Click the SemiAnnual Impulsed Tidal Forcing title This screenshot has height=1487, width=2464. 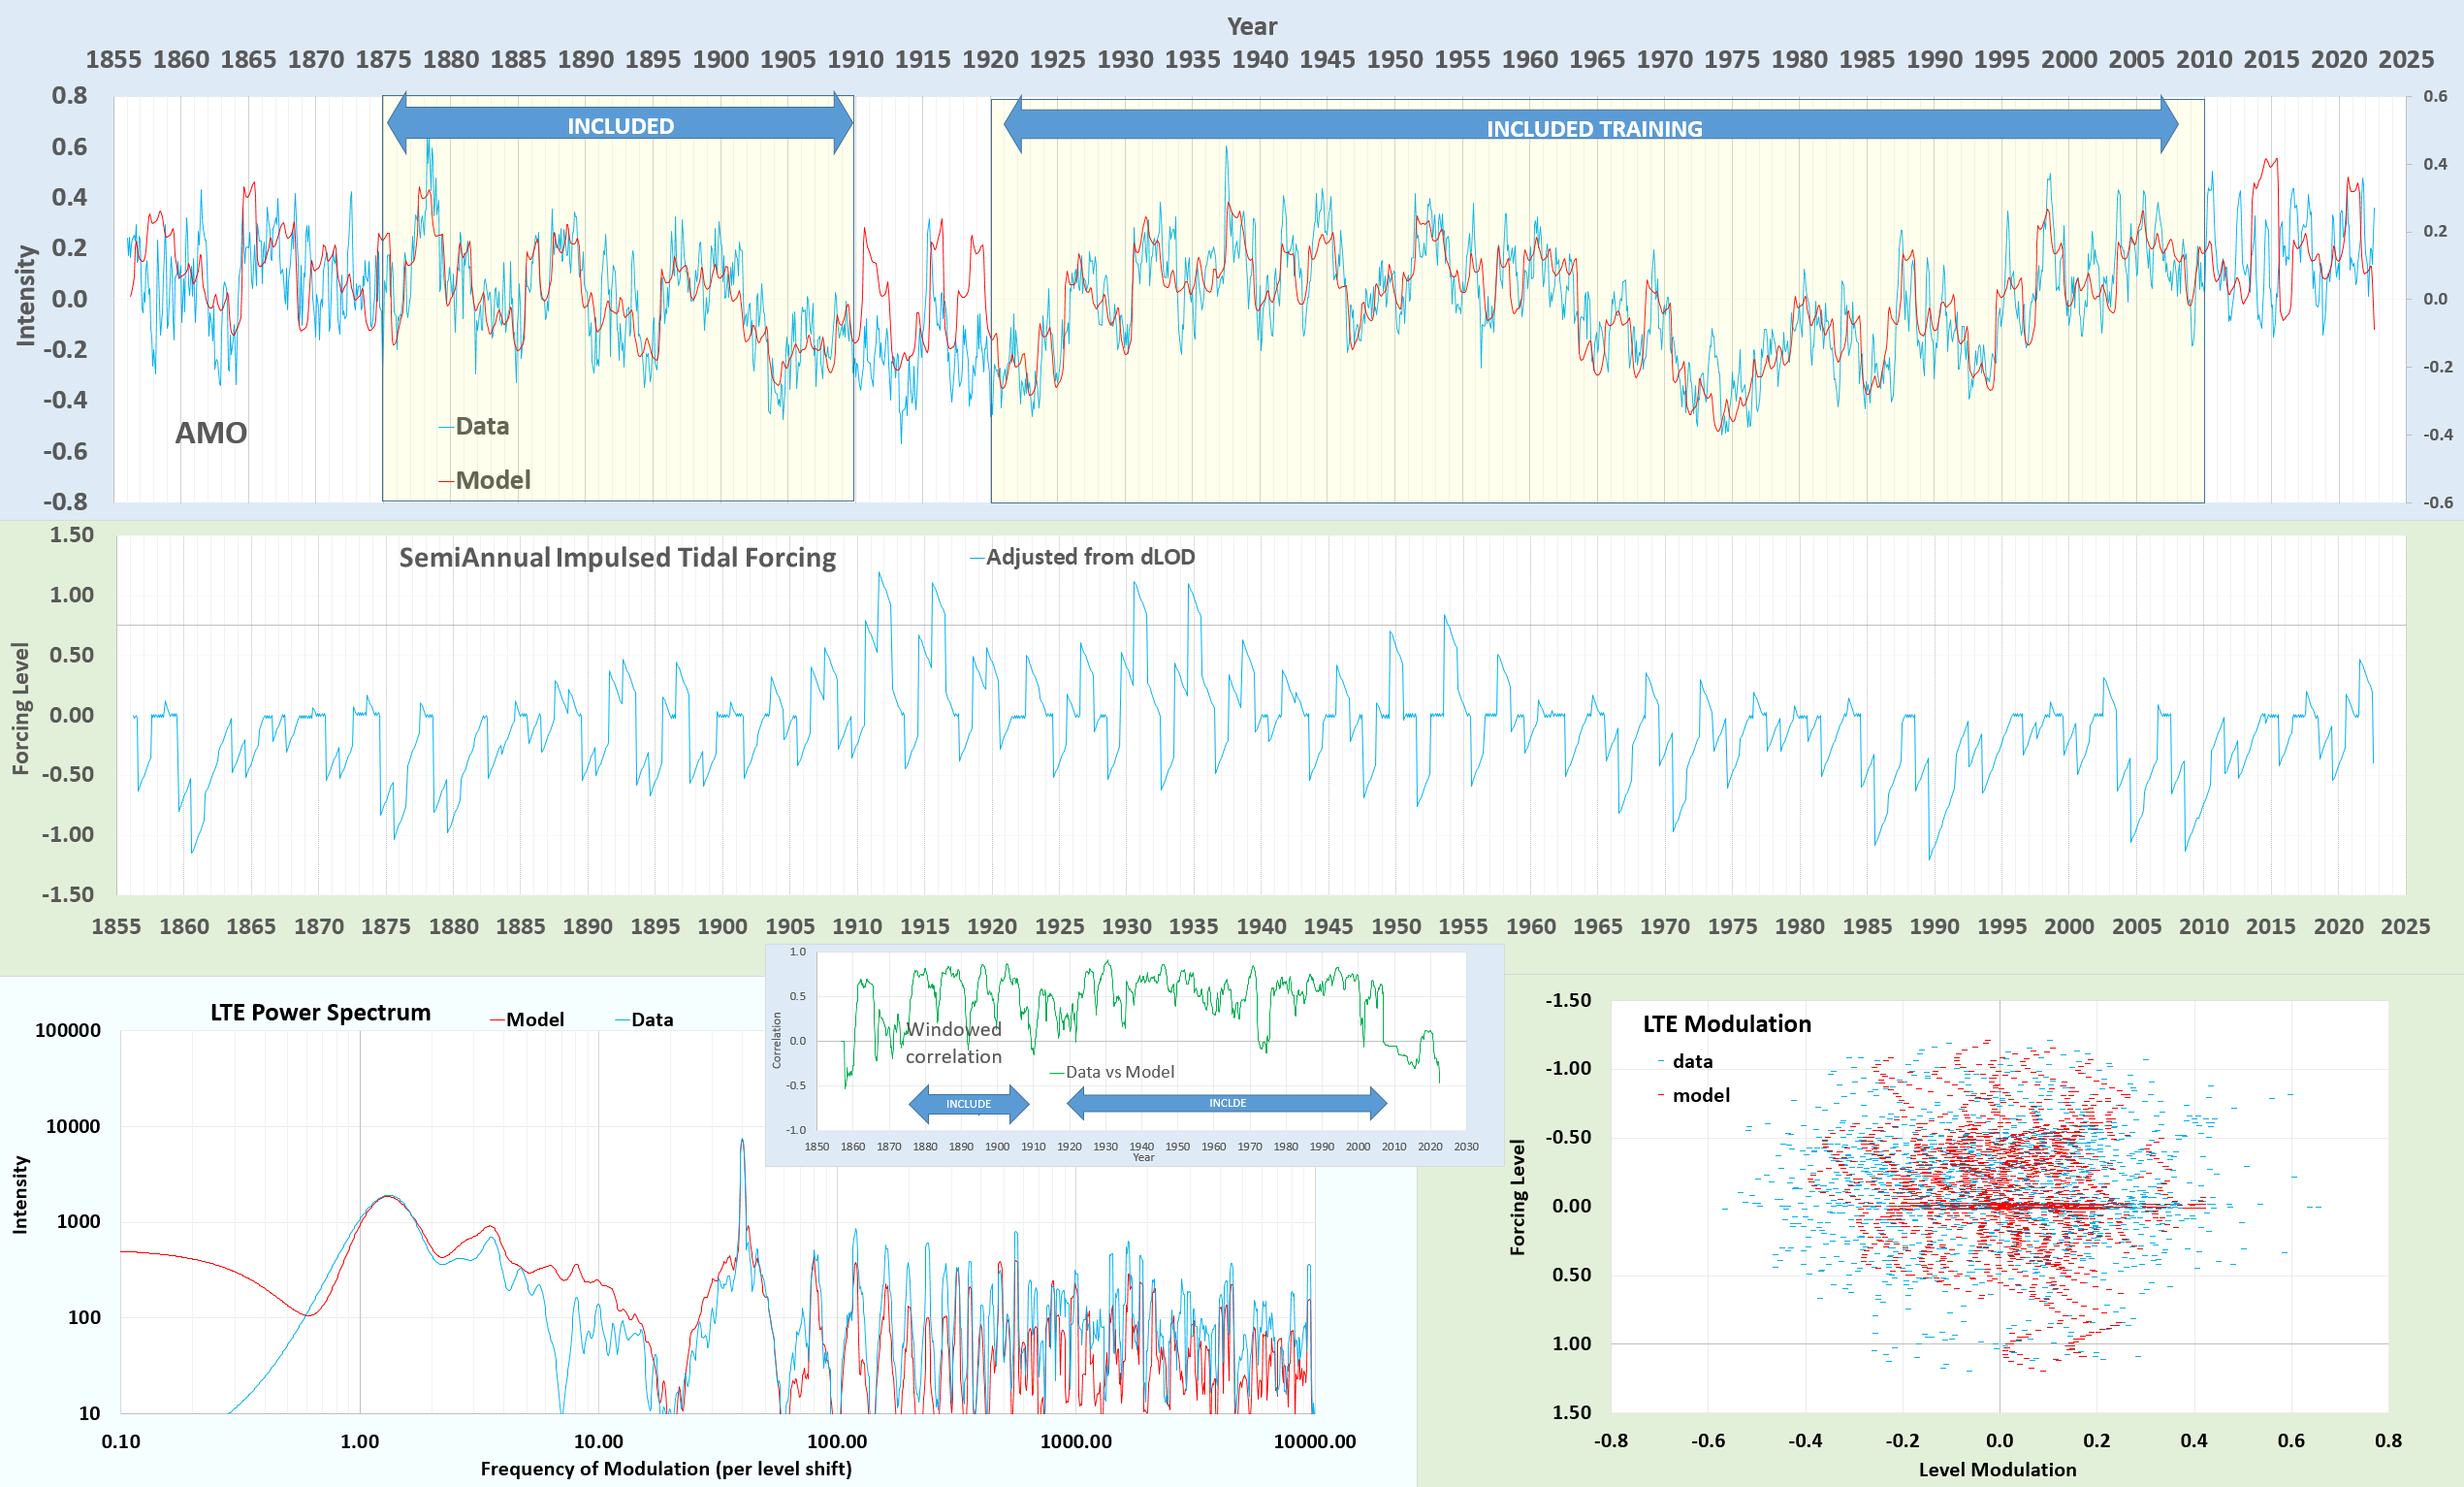point(617,557)
